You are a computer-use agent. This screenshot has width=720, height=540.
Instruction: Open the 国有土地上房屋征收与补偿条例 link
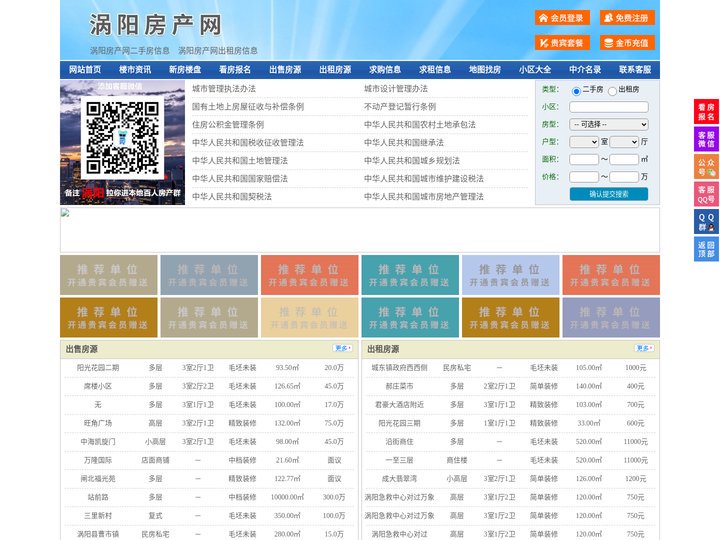click(x=248, y=107)
